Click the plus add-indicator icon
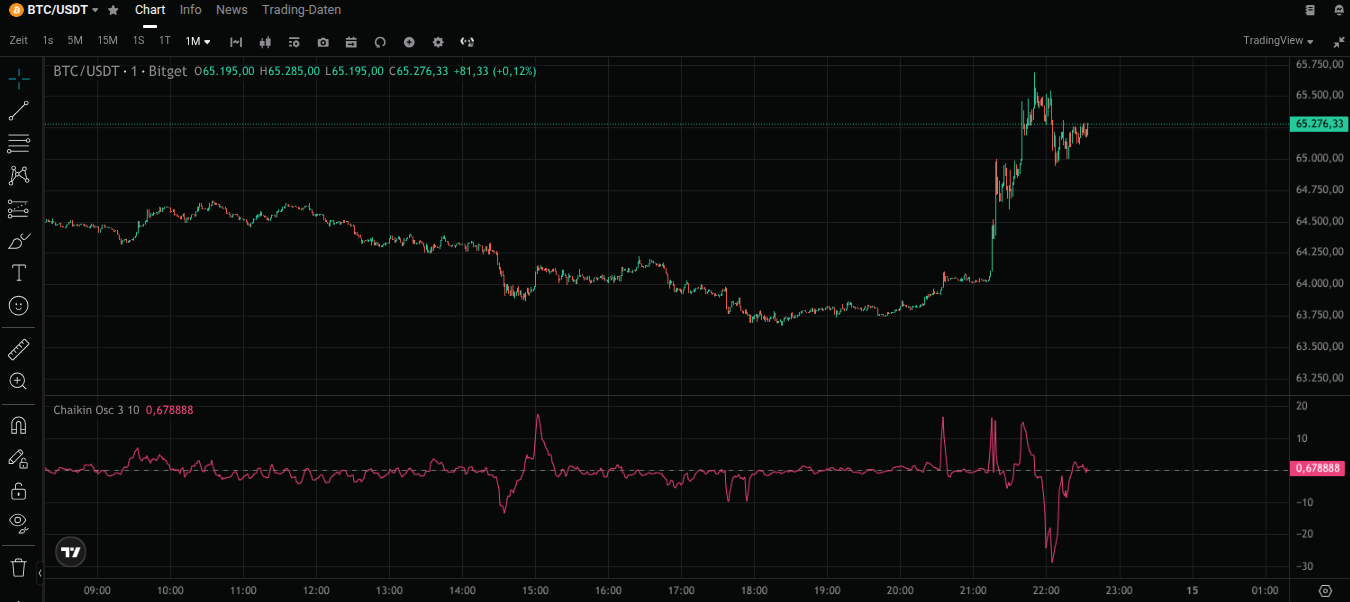This screenshot has width=1350, height=602. [409, 42]
